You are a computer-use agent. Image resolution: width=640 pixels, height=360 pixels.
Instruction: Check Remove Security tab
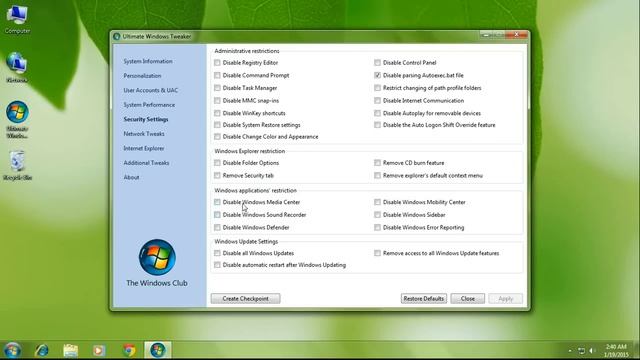pyautogui.click(x=217, y=176)
